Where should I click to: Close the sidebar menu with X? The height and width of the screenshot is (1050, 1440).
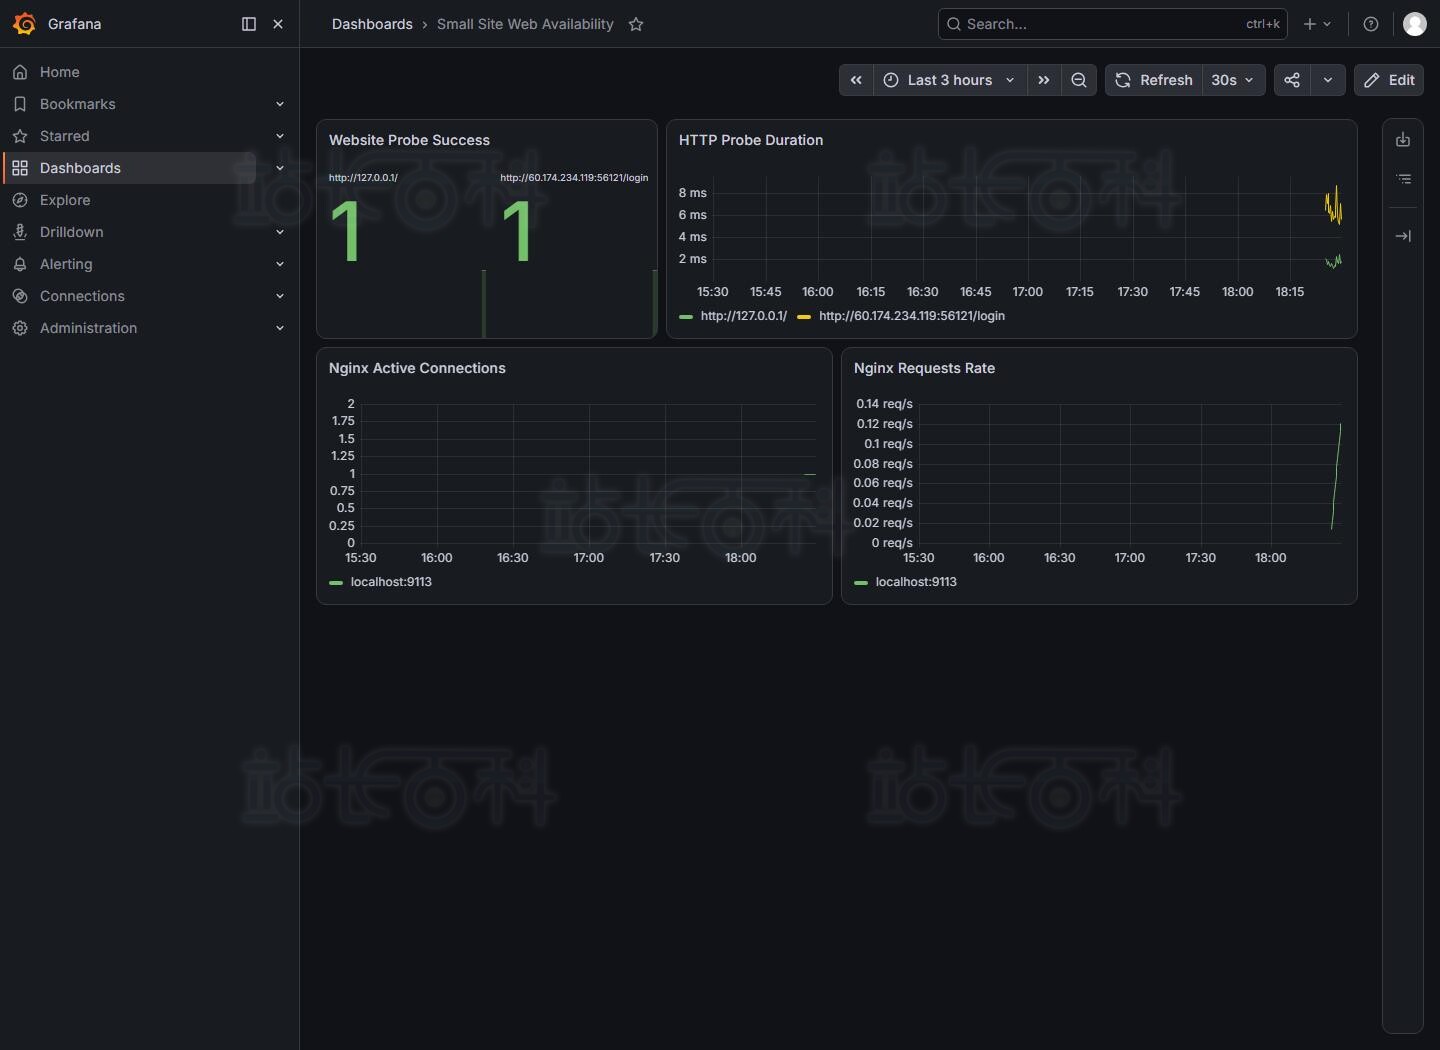pyautogui.click(x=278, y=24)
